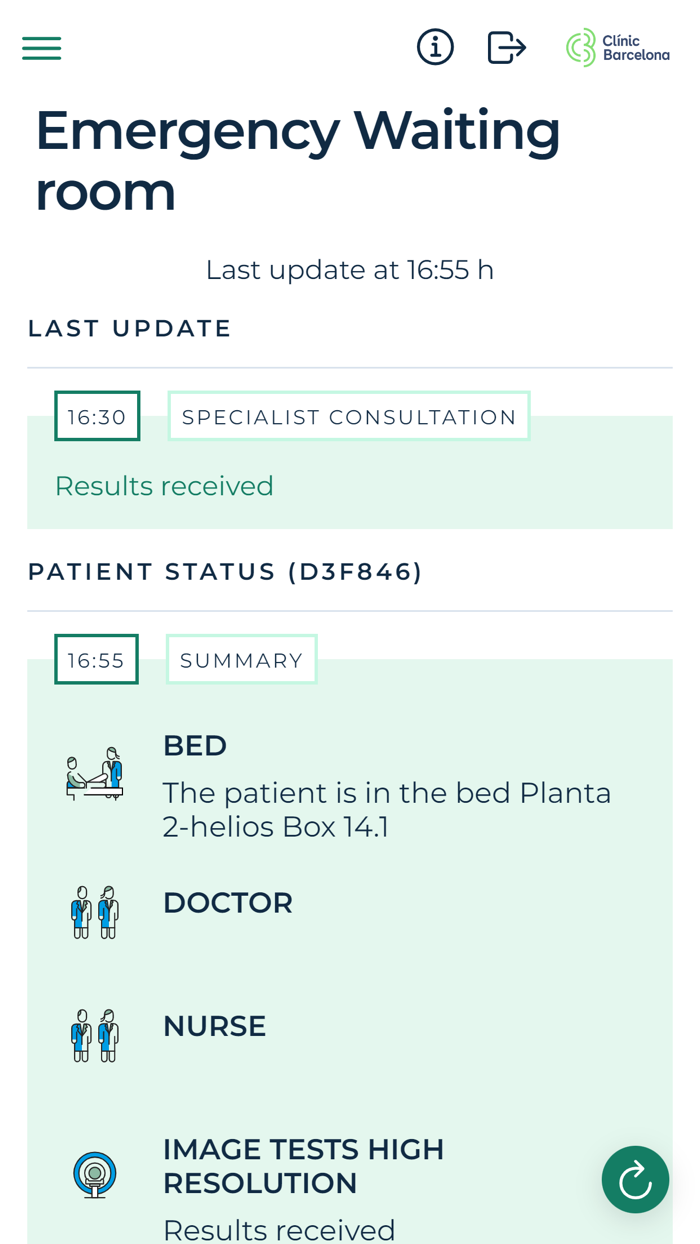Click the IMAGE TESTS HIGH RESOLUTION heading
Viewport: 700px width, 1244px height.
[303, 1165]
